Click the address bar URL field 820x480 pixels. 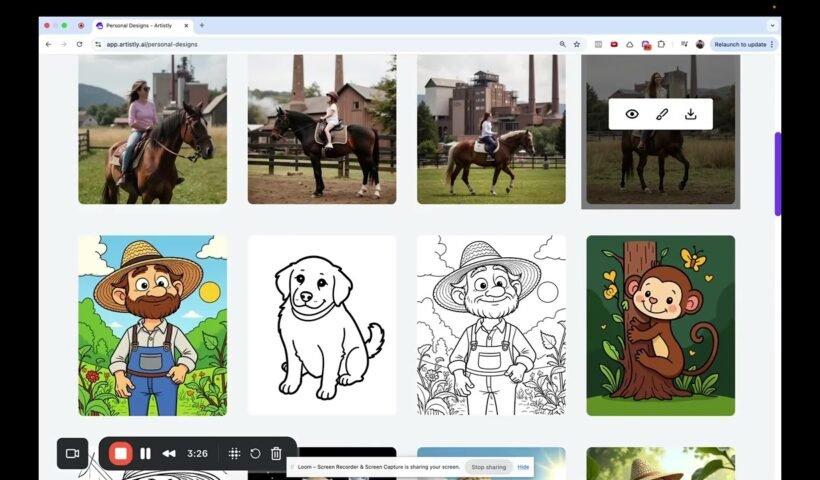click(300, 44)
